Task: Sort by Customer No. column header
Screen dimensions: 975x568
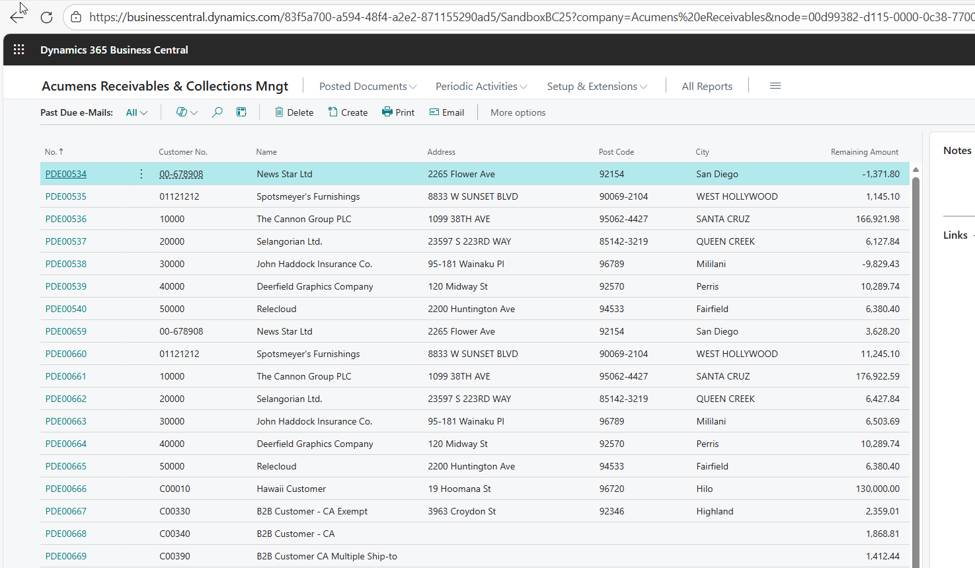Action: pos(183,152)
